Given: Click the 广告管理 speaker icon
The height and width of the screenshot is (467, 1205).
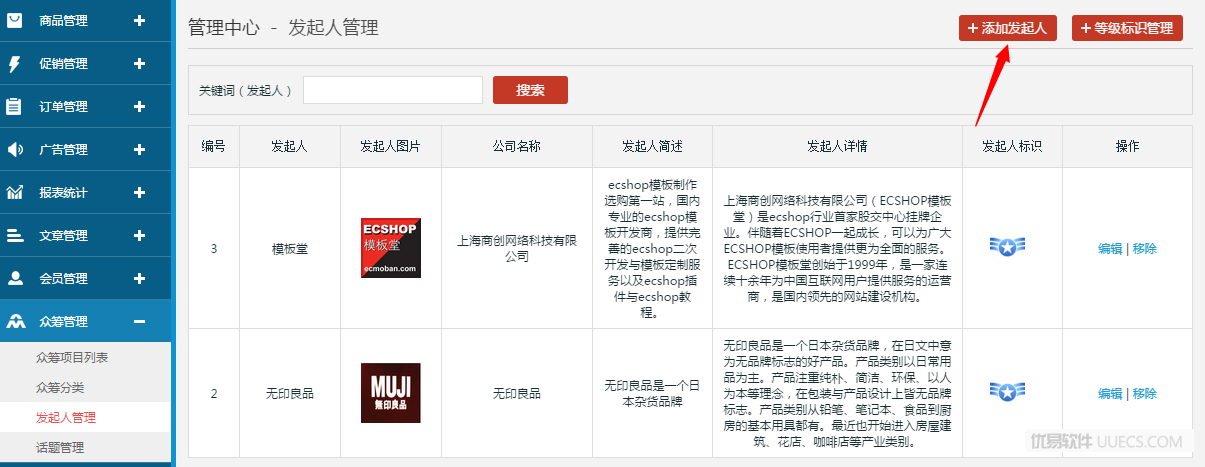Looking at the screenshot, I should [15, 149].
